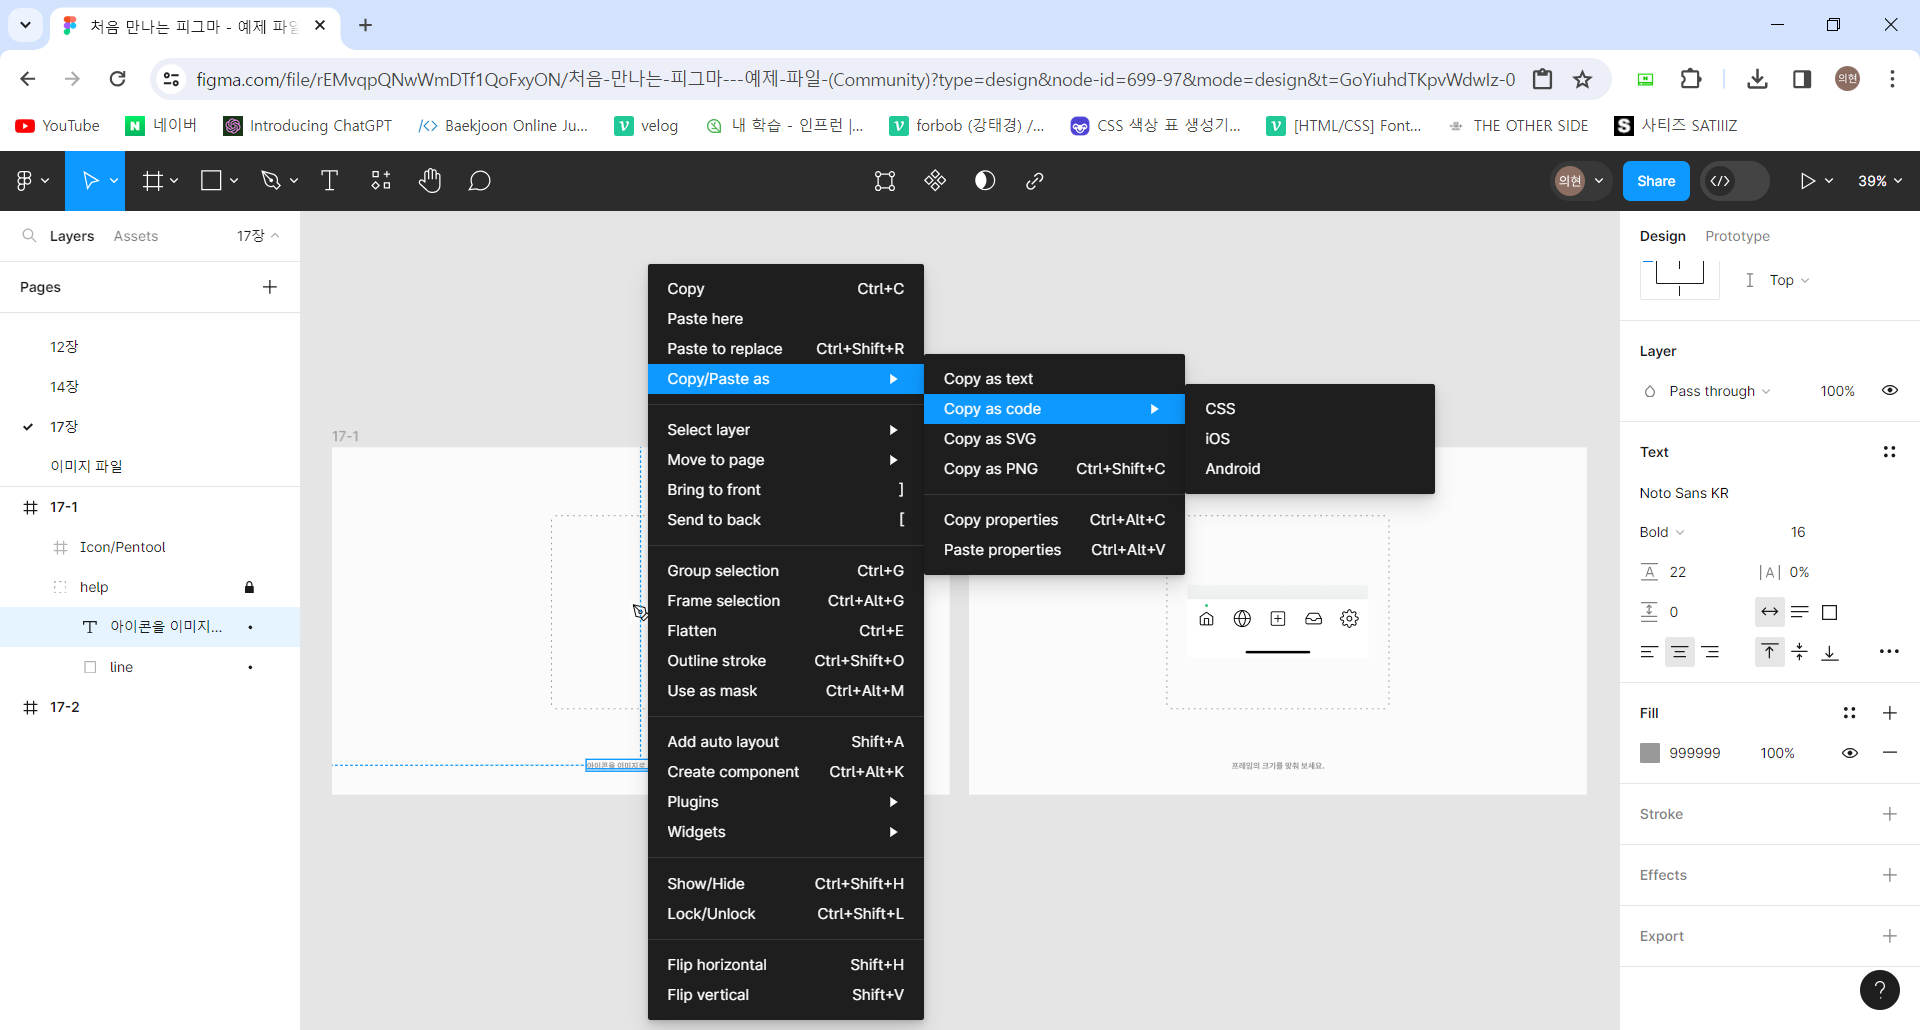Align text to middle vertically
Image resolution: width=1920 pixels, height=1030 pixels.
coord(1800,652)
